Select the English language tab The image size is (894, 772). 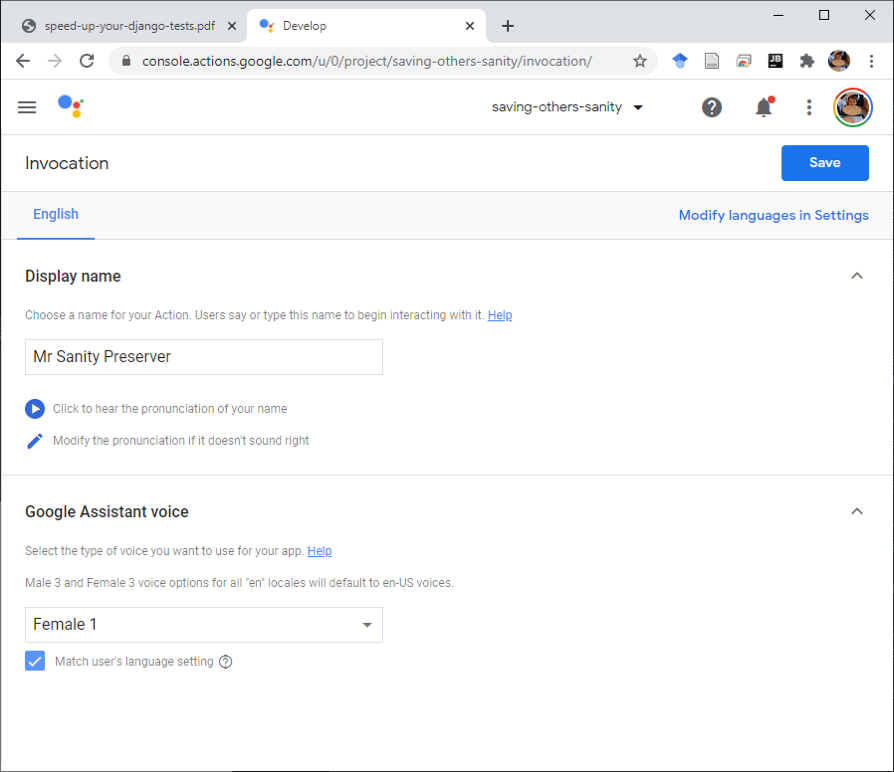point(56,214)
